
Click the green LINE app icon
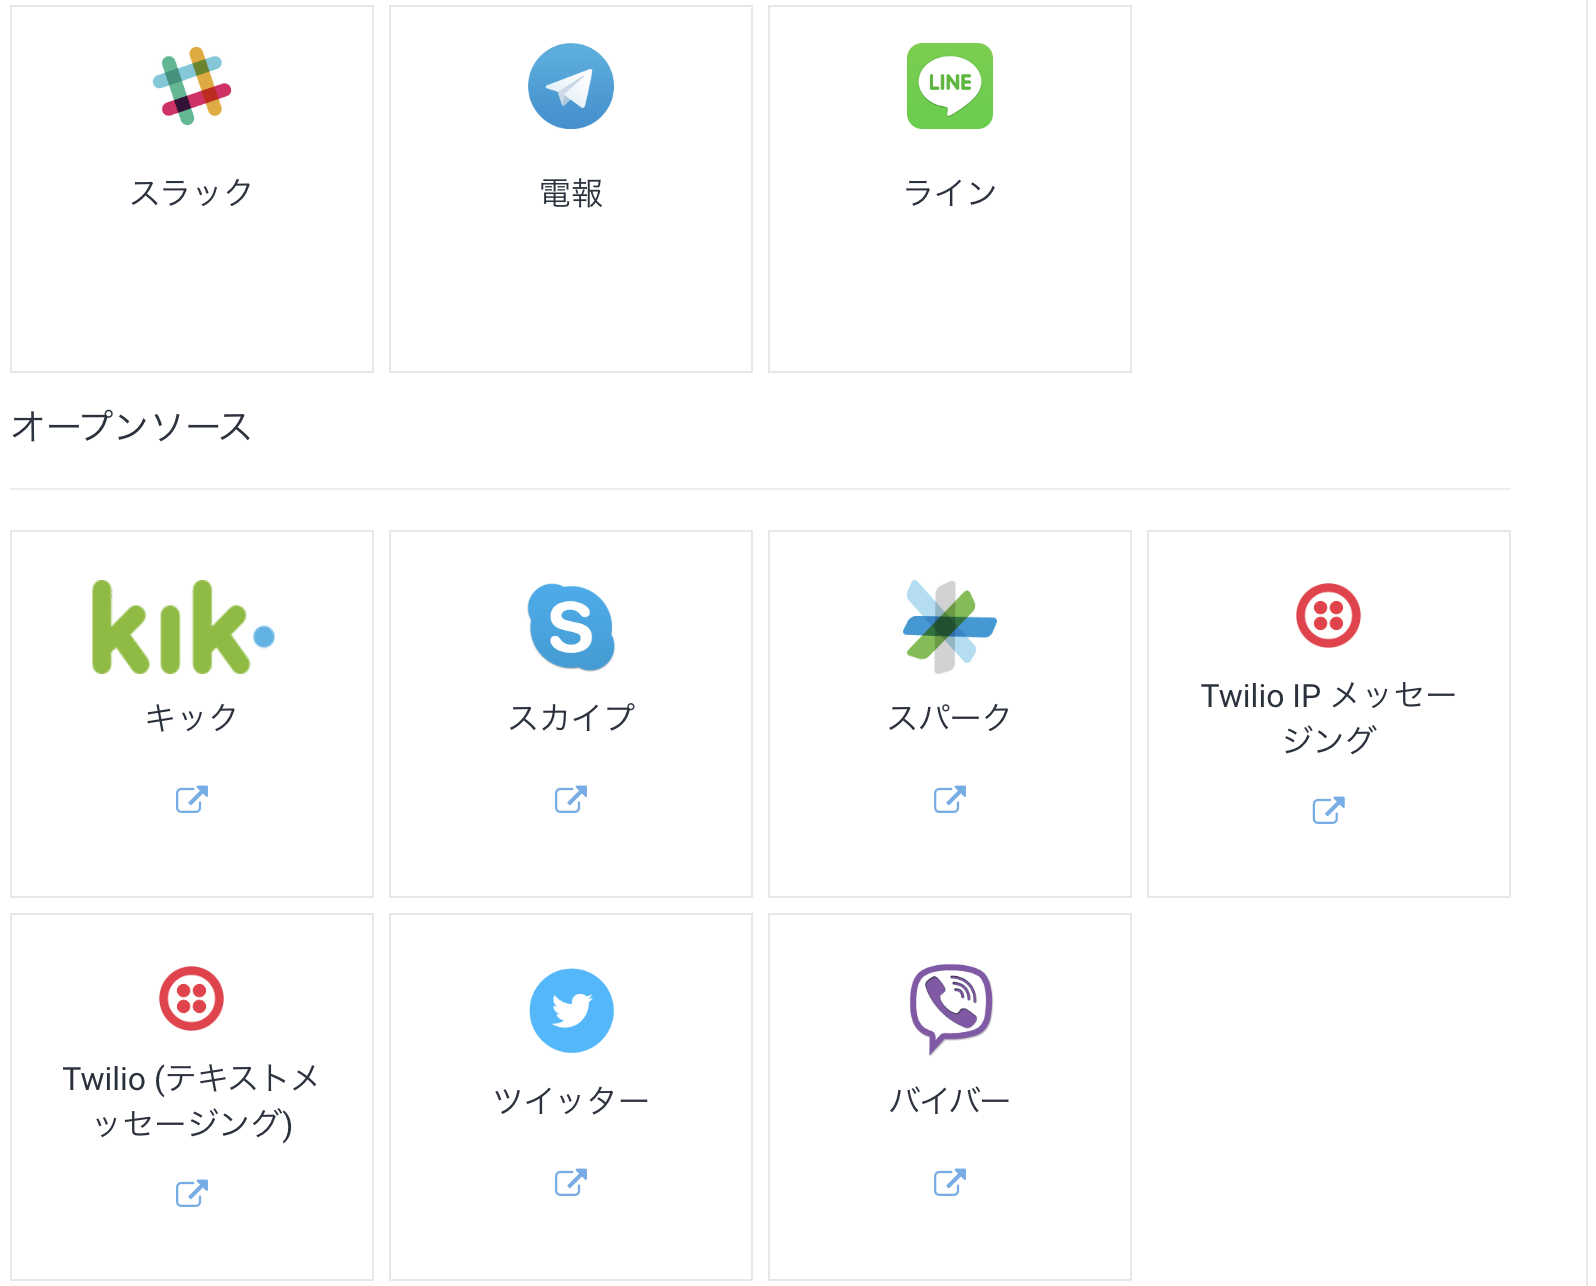949,86
